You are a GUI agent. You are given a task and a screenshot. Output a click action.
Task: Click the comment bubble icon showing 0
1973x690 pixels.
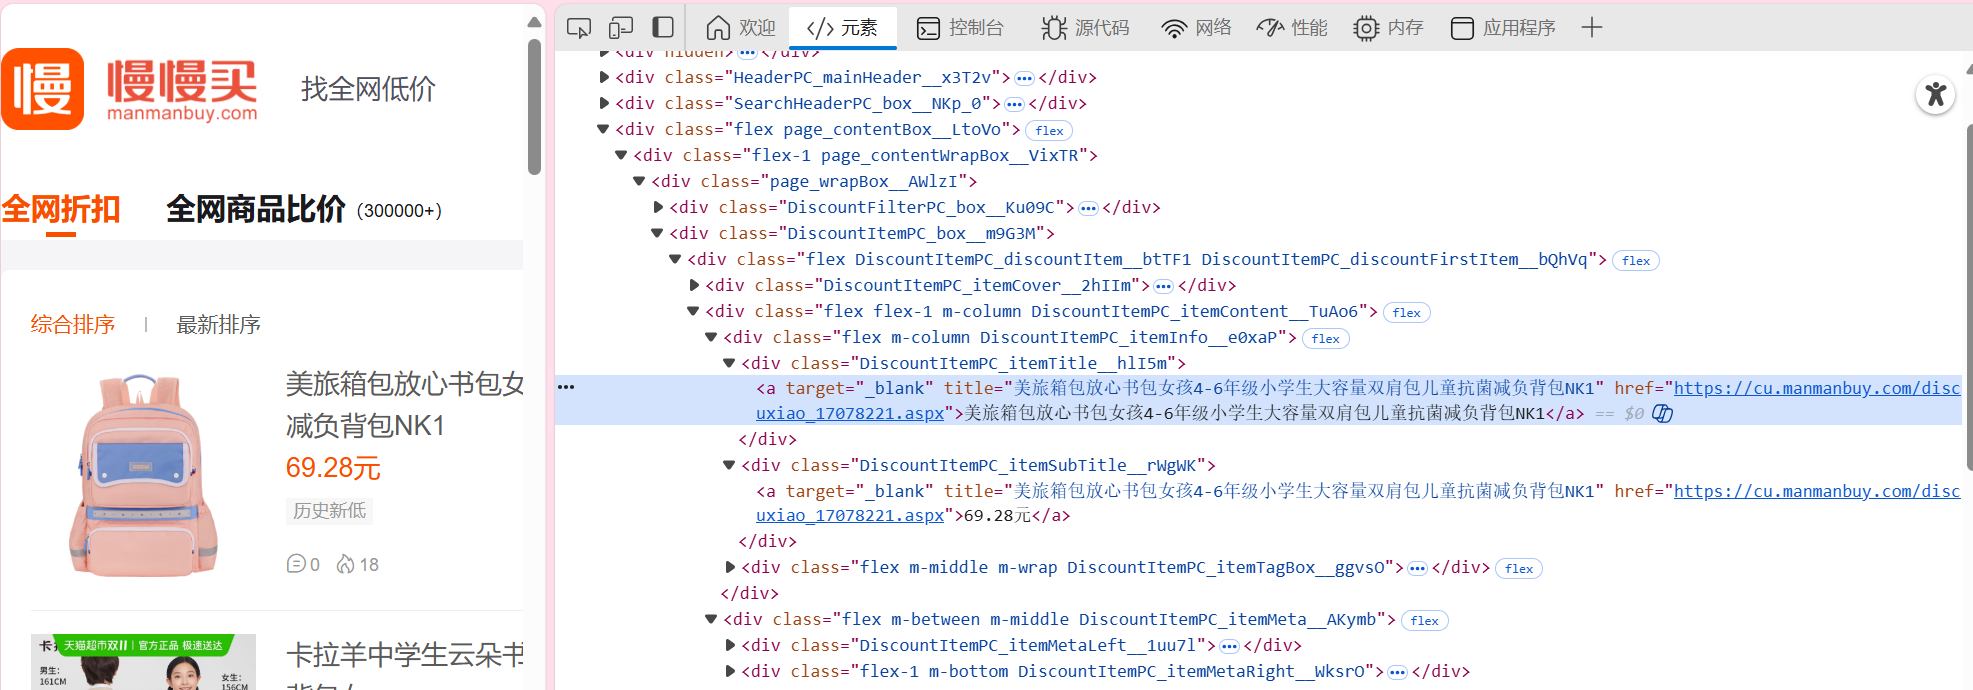pos(296,564)
